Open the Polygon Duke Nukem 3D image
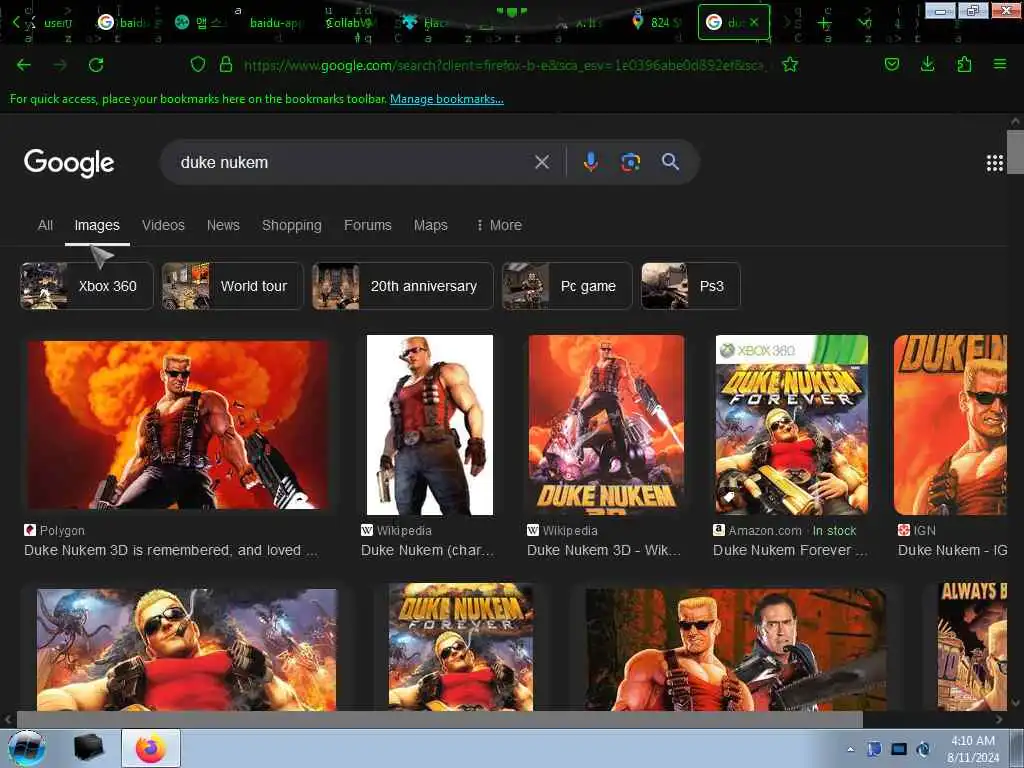 pos(177,424)
